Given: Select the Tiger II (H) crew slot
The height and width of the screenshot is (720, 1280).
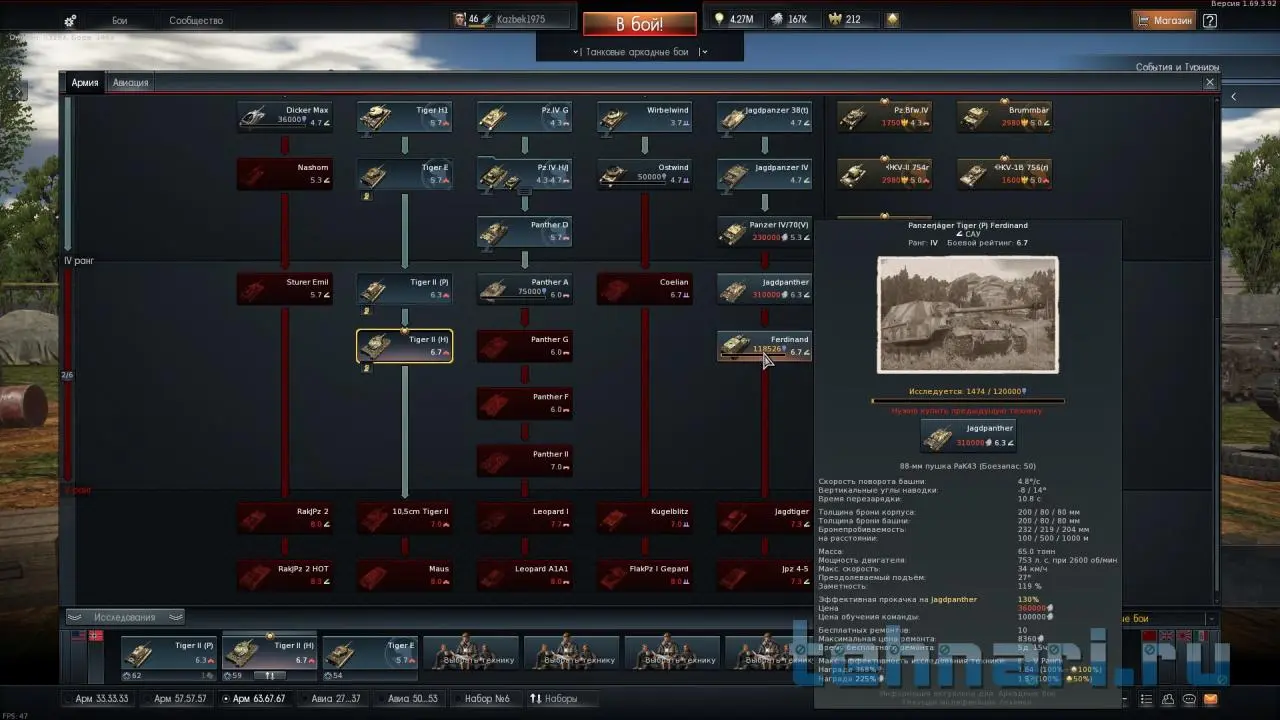Looking at the screenshot, I should point(270,654).
